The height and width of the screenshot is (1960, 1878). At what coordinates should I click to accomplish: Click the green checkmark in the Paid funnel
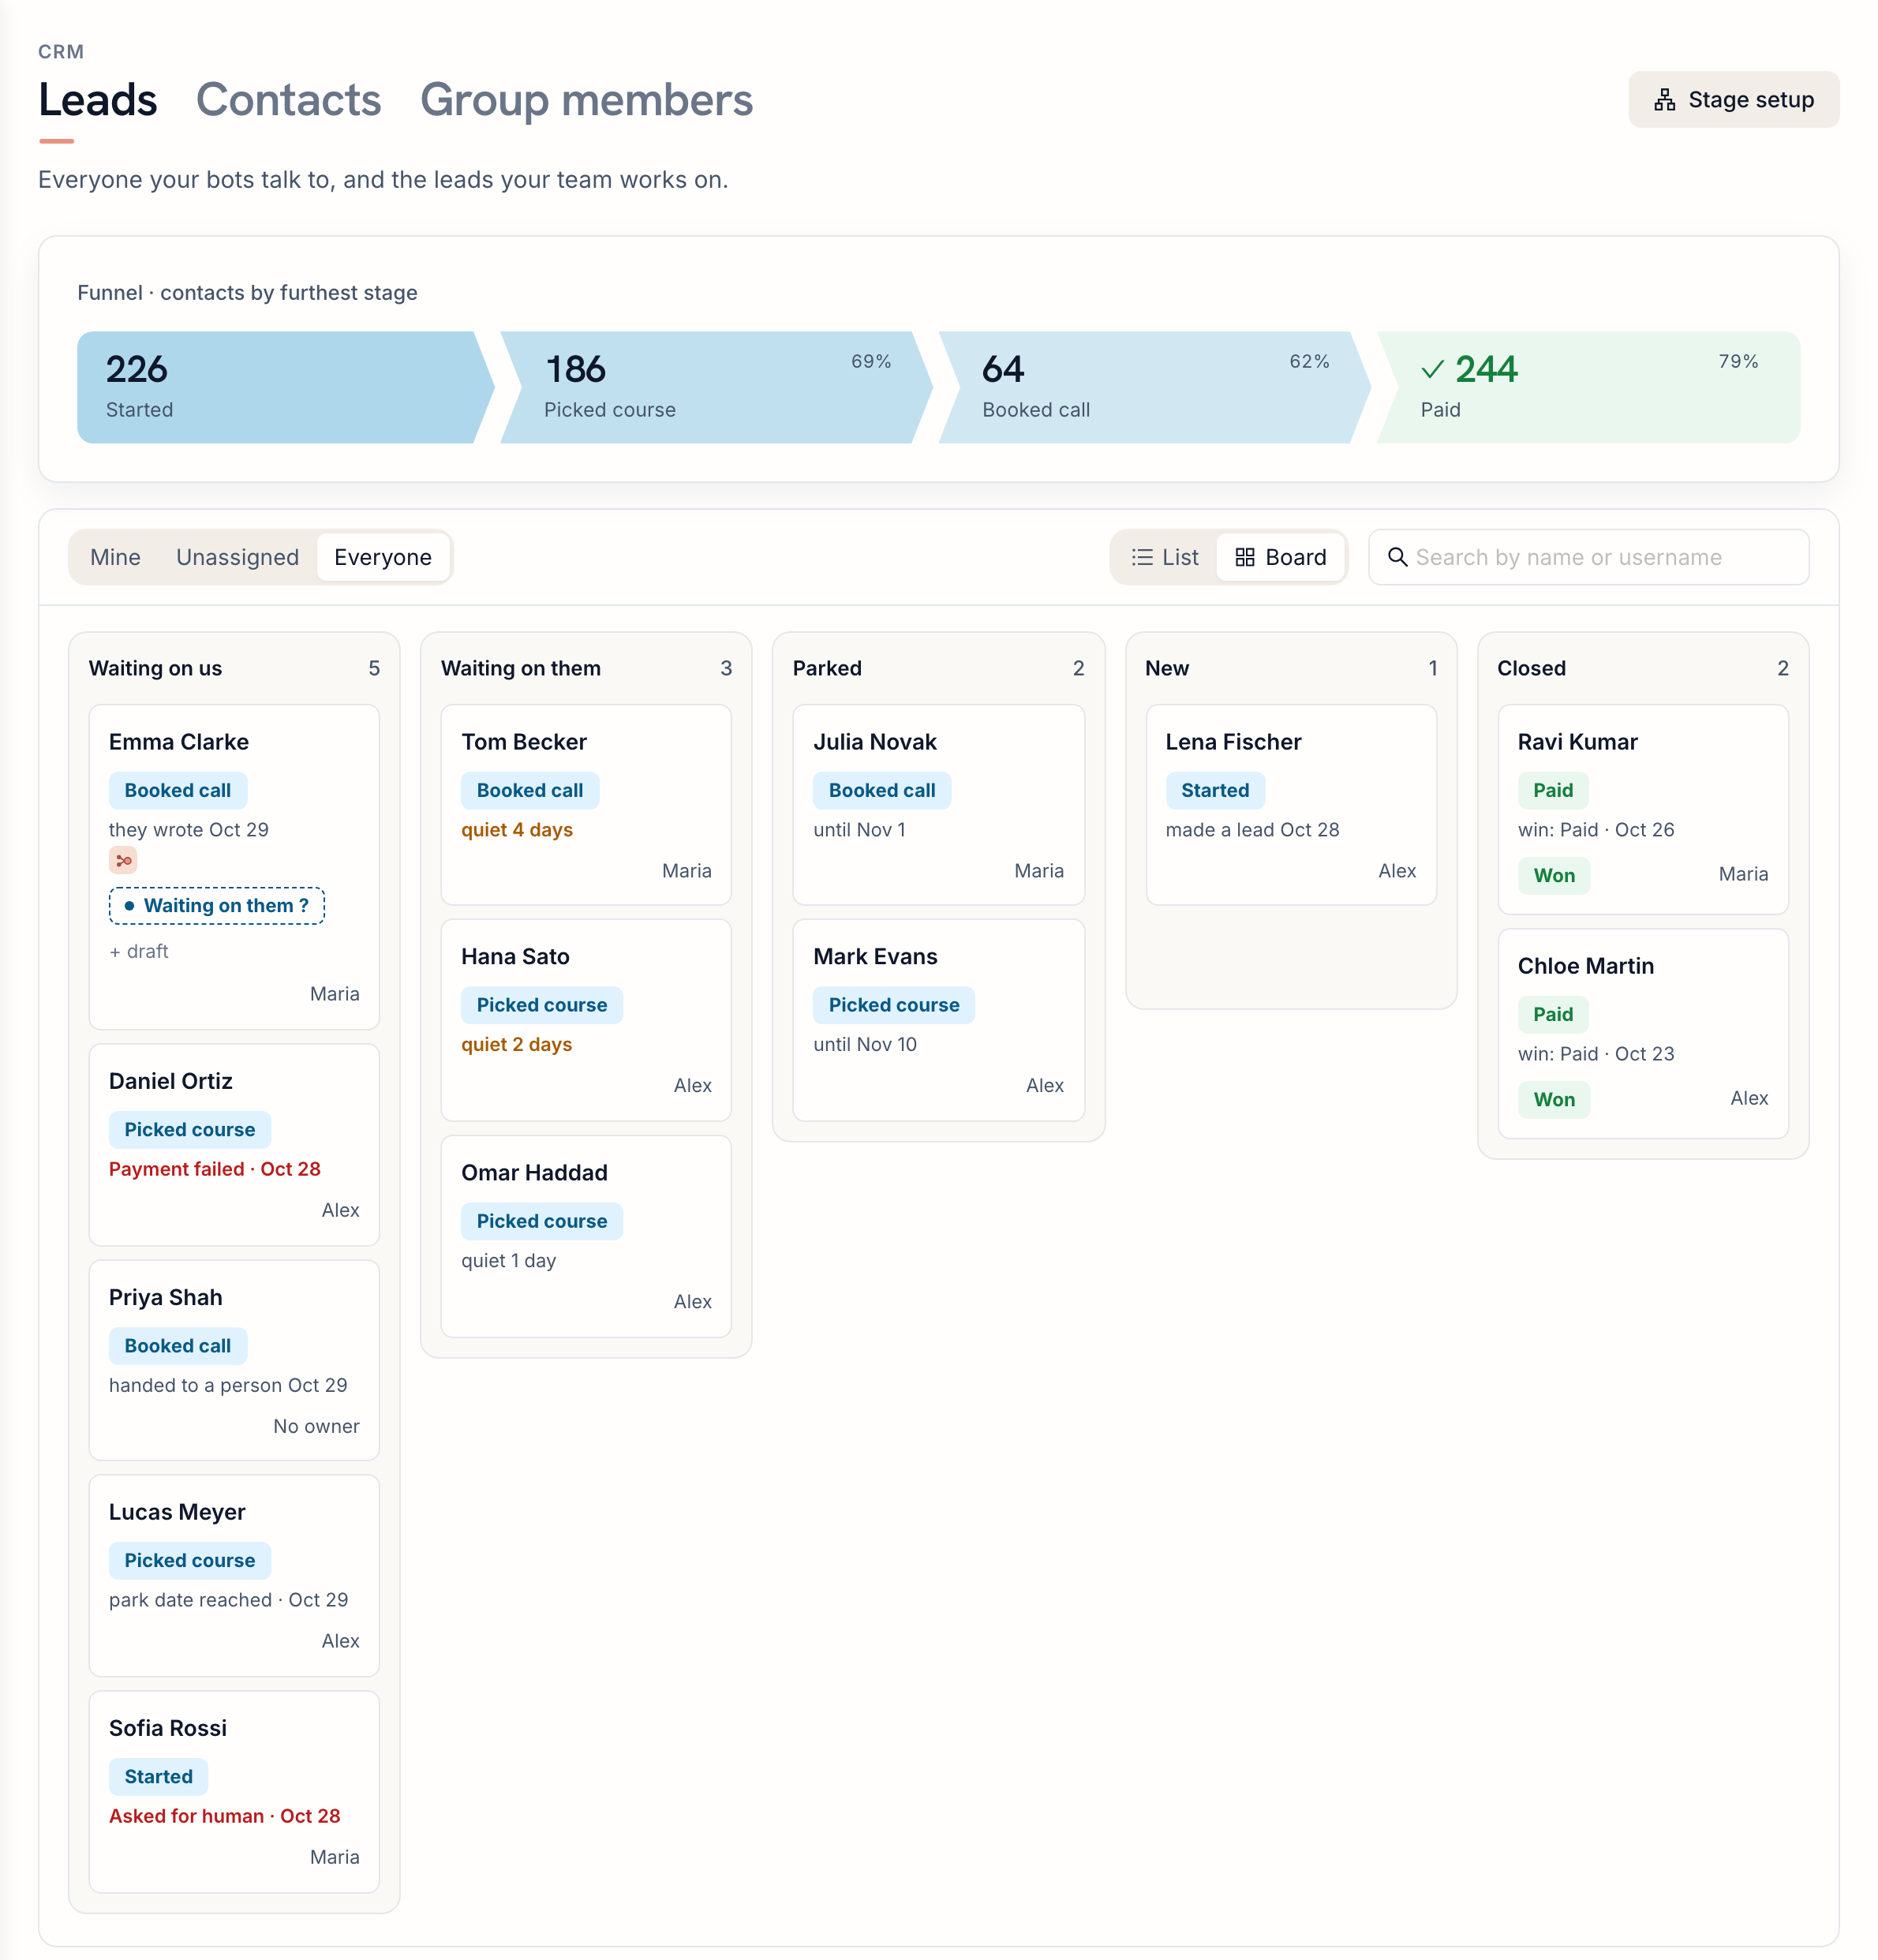[1432, 369]
